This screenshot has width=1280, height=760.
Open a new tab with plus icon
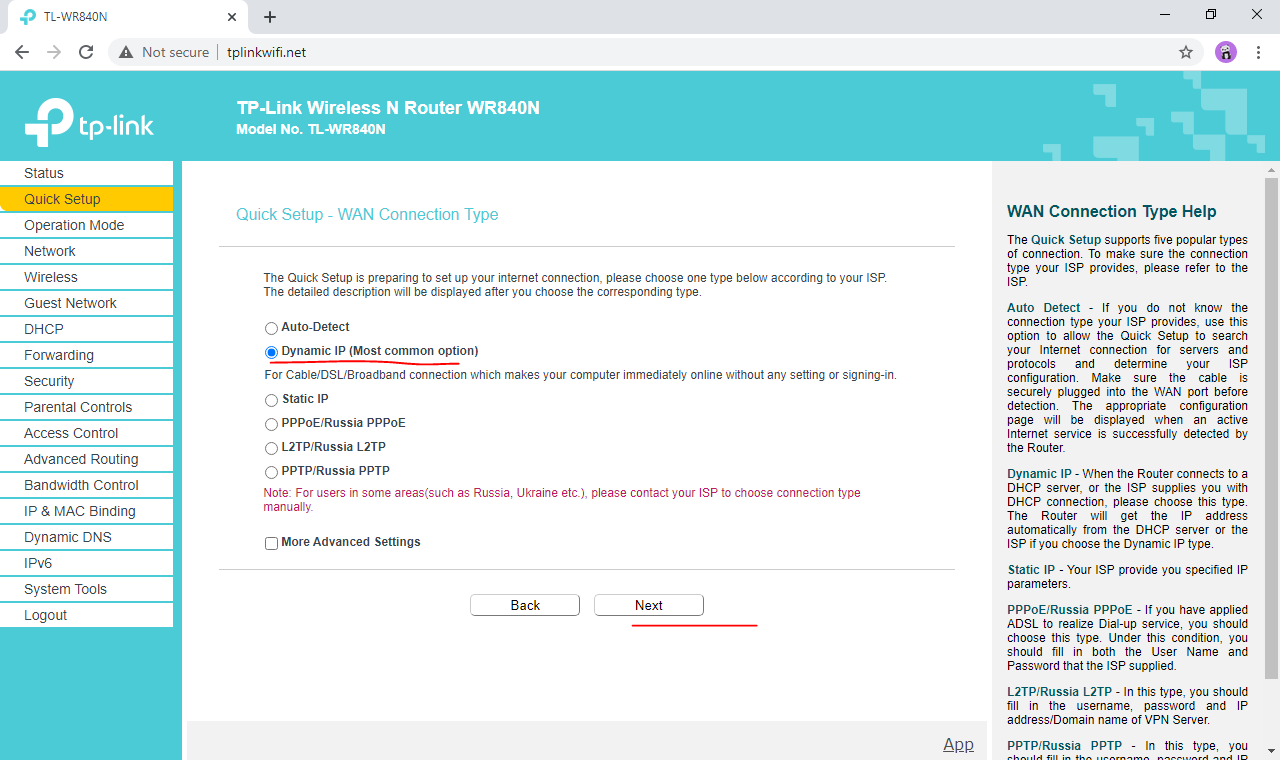tap(270, 17)
